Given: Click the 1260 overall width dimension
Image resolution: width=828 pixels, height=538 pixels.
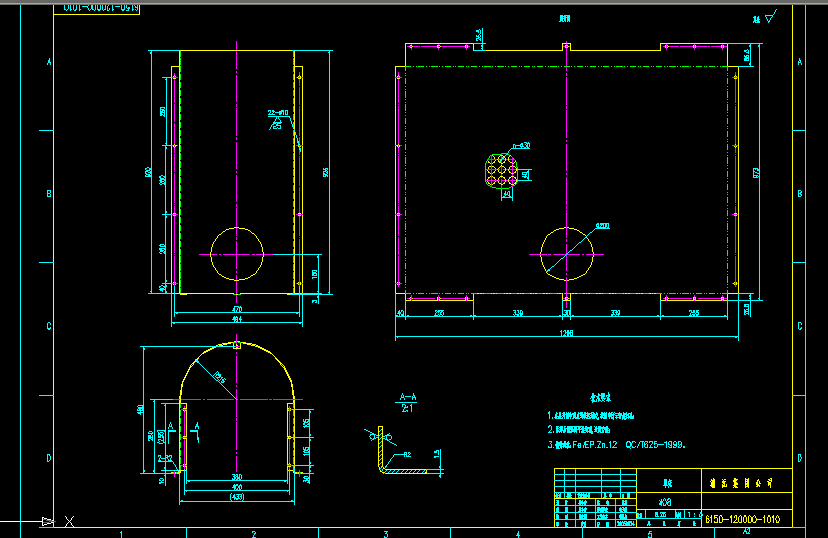Looking at the screenshot, I should (x=566, y=332).
